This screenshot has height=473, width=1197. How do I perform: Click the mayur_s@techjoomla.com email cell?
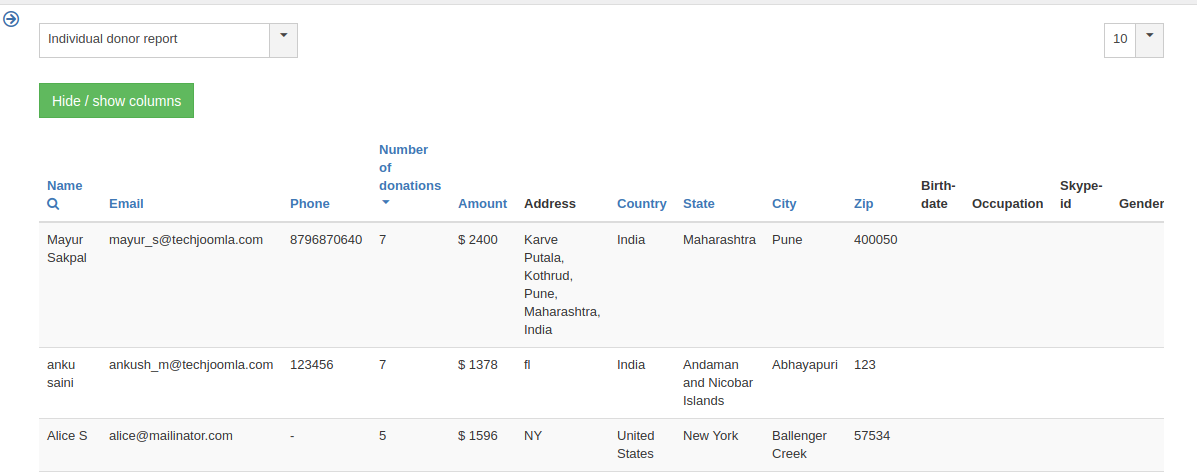coord(185,240)
